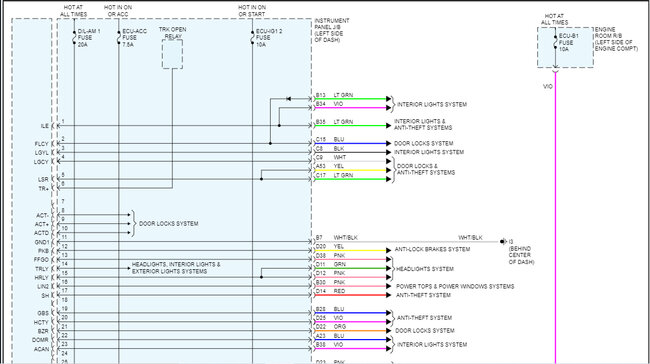Screen dimensions: 650x364
Task: Click Power Tops & Power Windows Systems label
Action: (x=455, y=286)
